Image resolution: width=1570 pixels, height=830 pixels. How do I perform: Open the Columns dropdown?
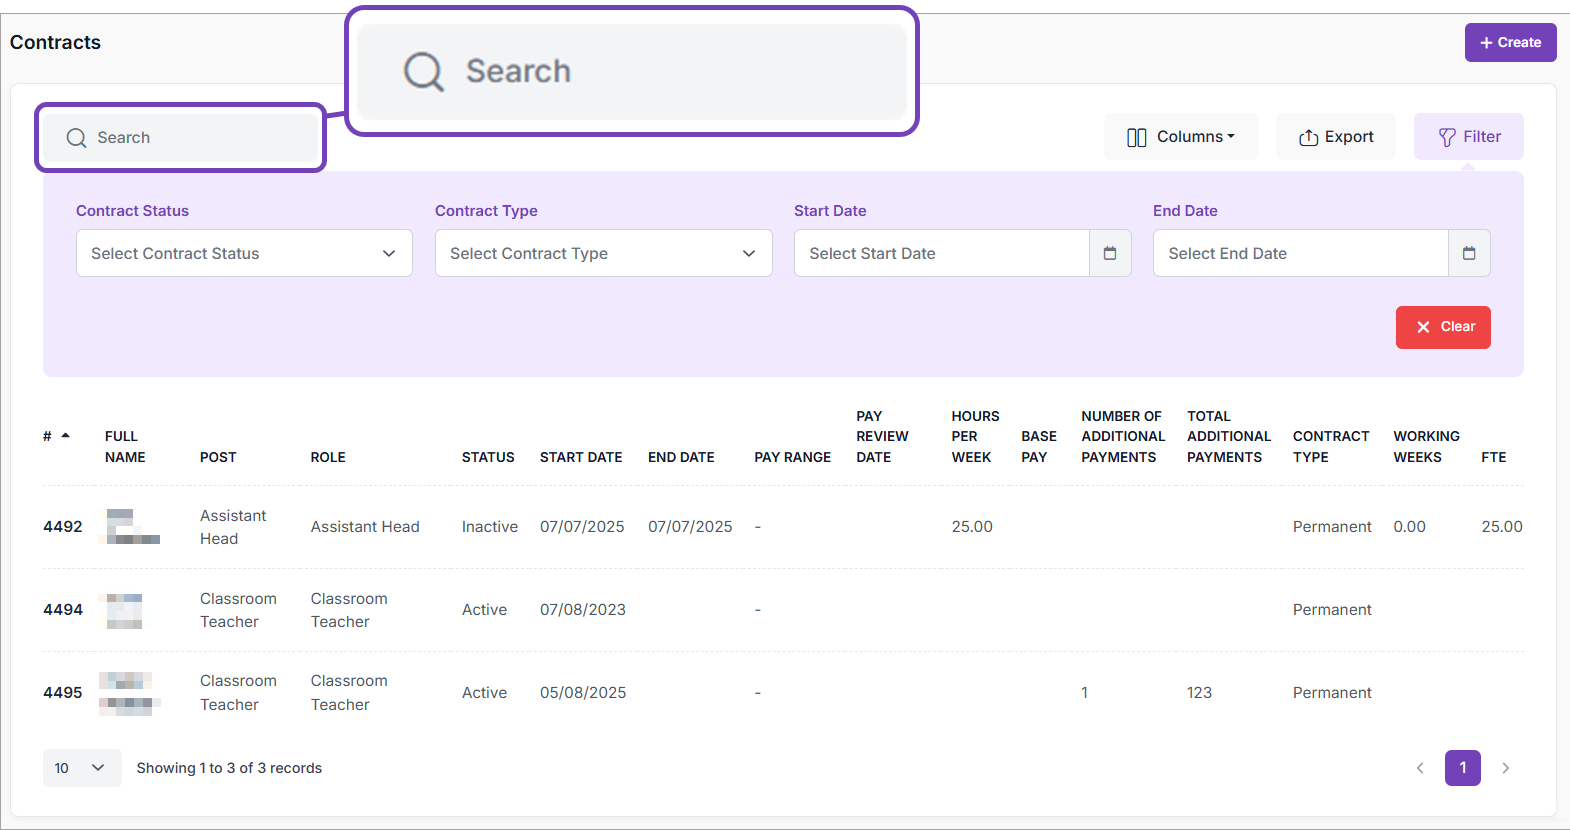click(x=1180, y=137)
